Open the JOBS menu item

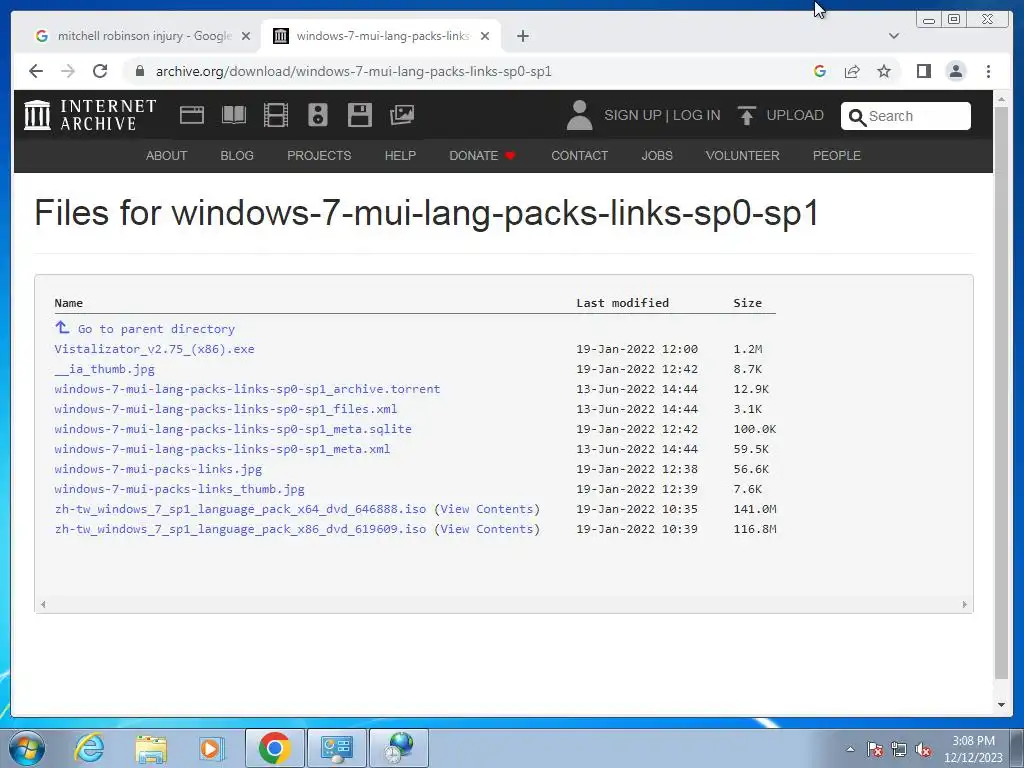[x=657, y=155]
